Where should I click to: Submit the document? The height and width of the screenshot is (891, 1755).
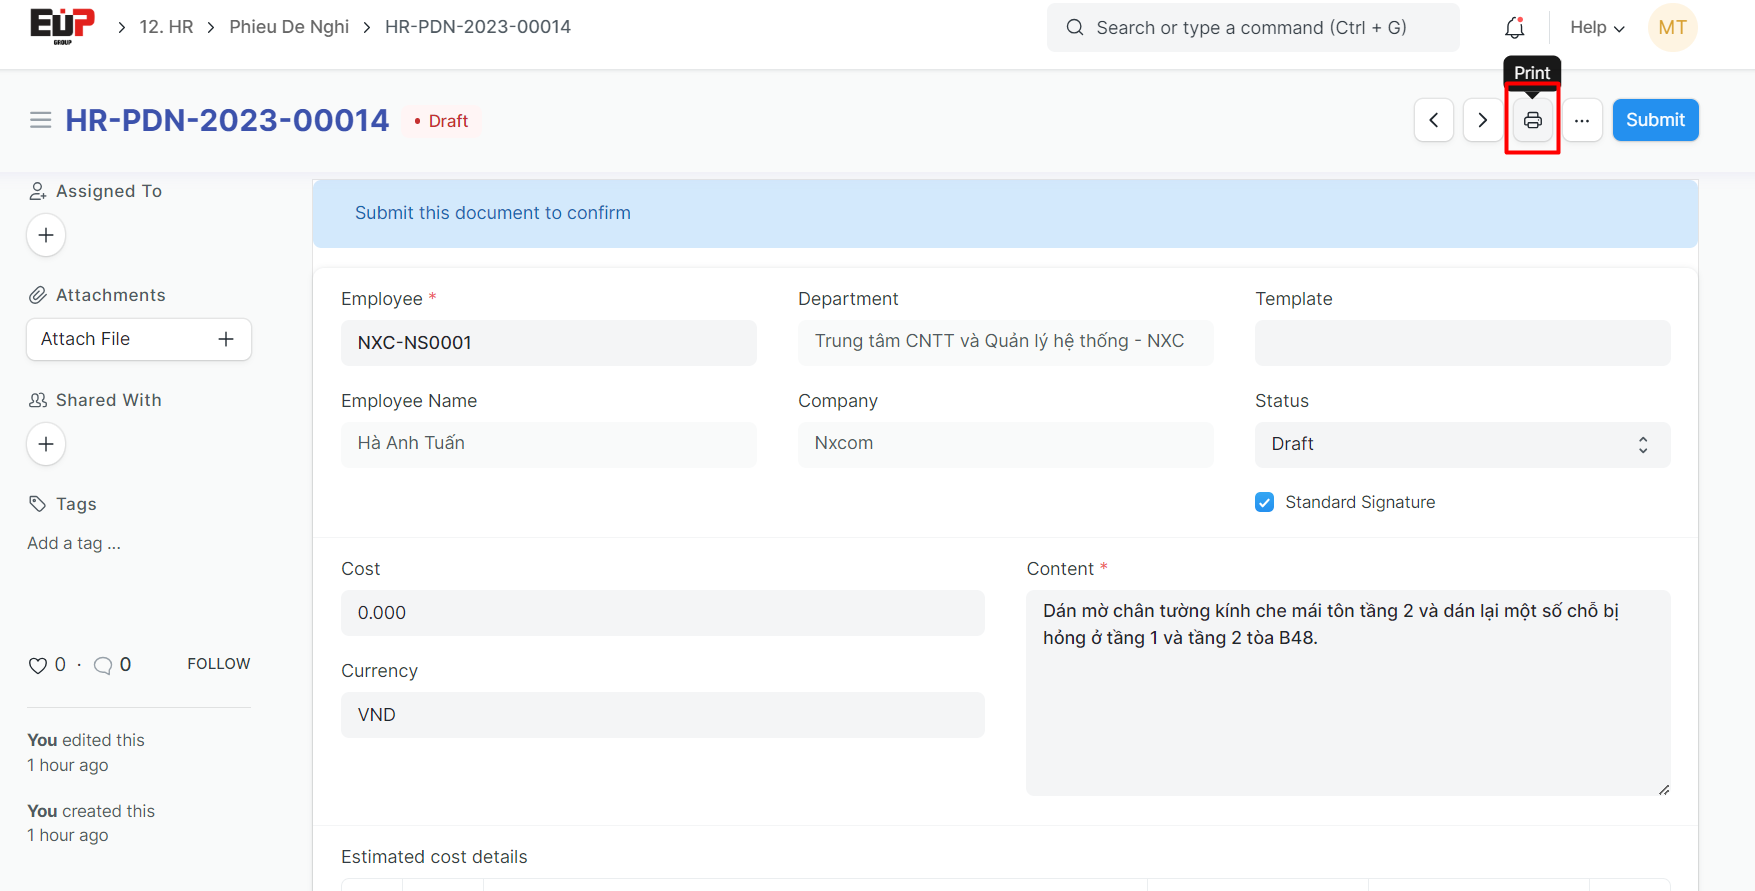[1655, 120]
